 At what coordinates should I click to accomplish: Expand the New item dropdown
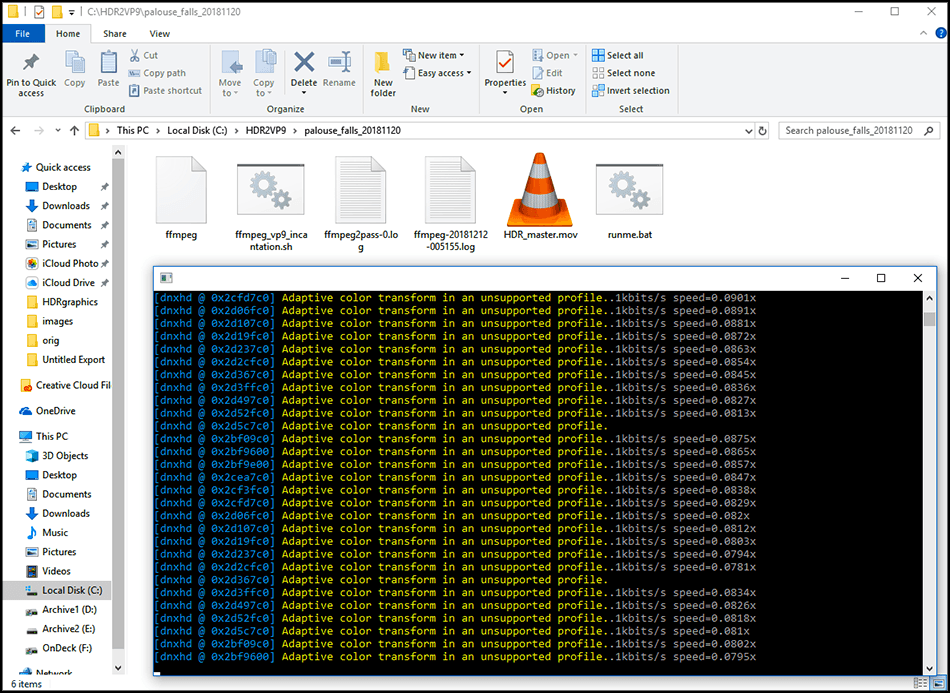462,55
